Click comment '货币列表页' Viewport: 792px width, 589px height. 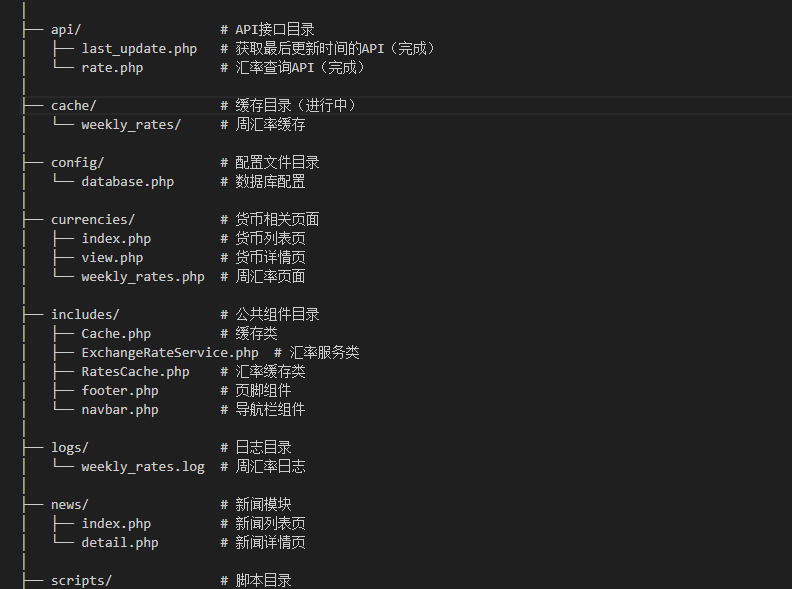[x=270, y=239]
